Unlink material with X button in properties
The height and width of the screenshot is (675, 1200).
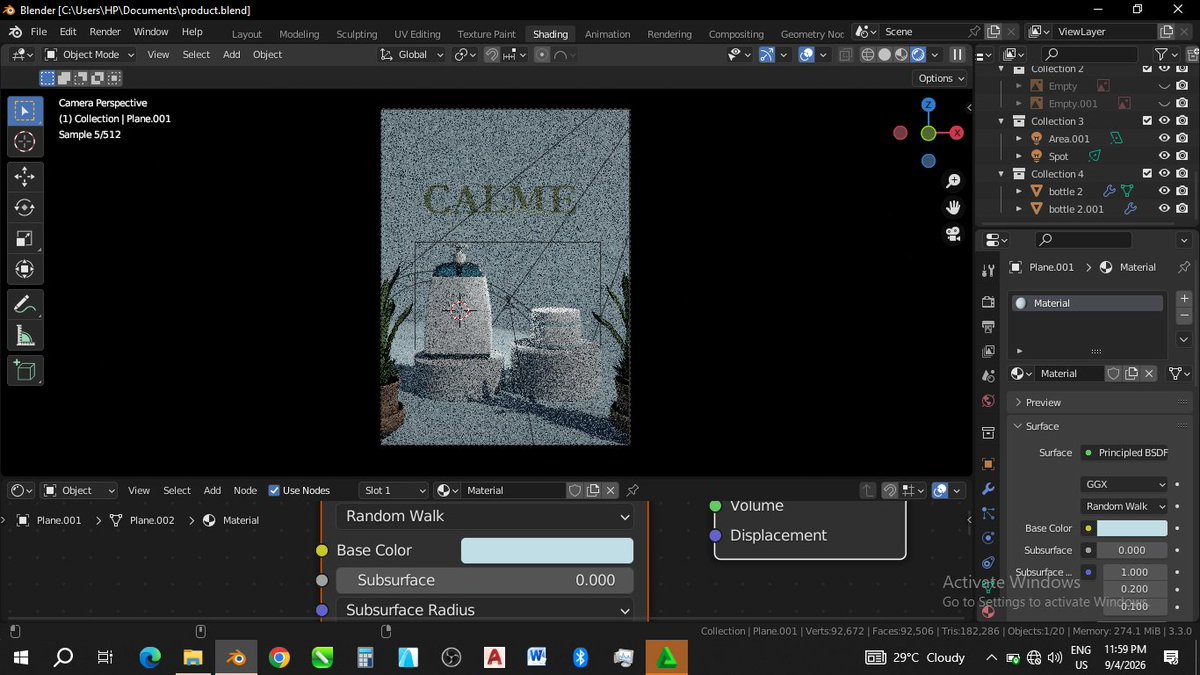(x=1149, y=373)
